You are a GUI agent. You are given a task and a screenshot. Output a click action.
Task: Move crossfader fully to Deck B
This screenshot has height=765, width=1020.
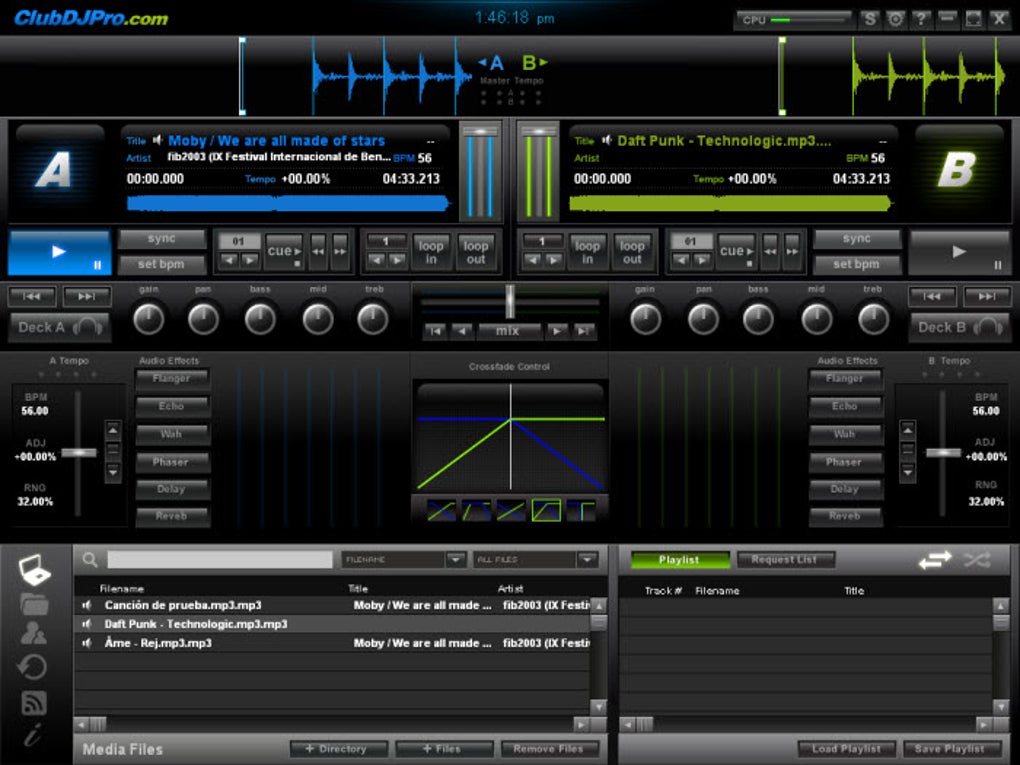coord(584,332)
